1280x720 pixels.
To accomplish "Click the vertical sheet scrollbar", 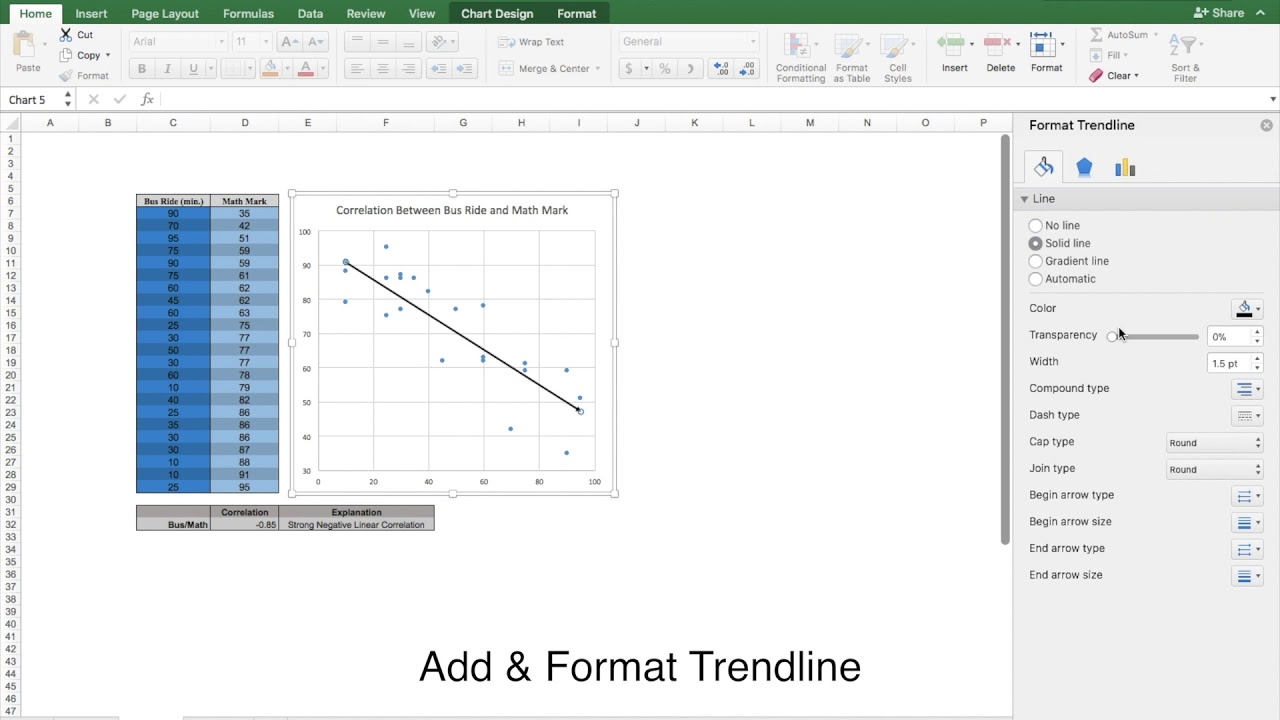I will pos(1005,340).
